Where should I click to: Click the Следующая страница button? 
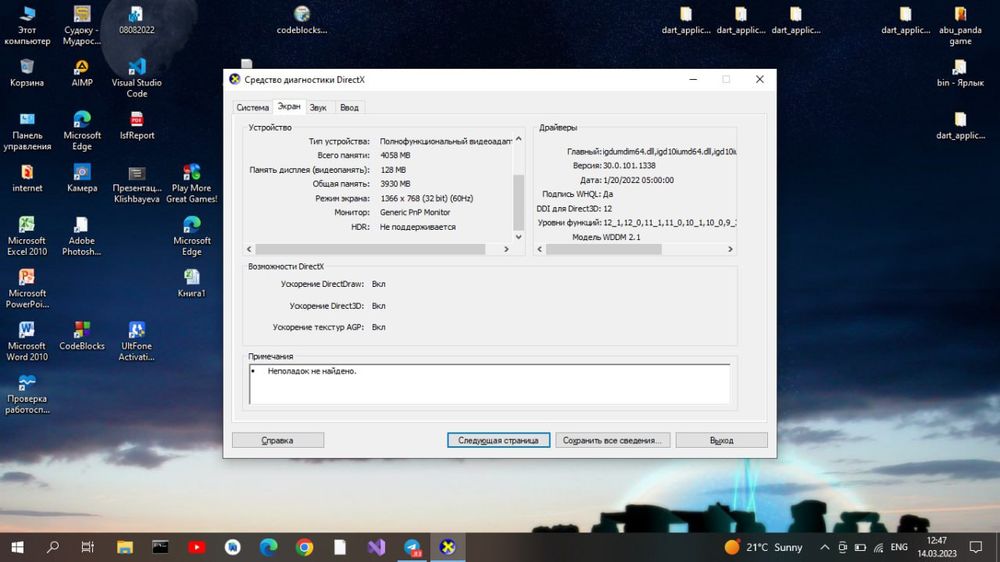click(x=498, y=440)
